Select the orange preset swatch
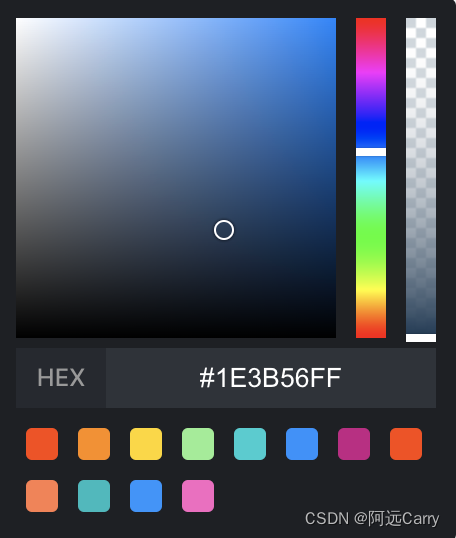The height and width of the screenshot is (538, 456). (x=94, y=444)
